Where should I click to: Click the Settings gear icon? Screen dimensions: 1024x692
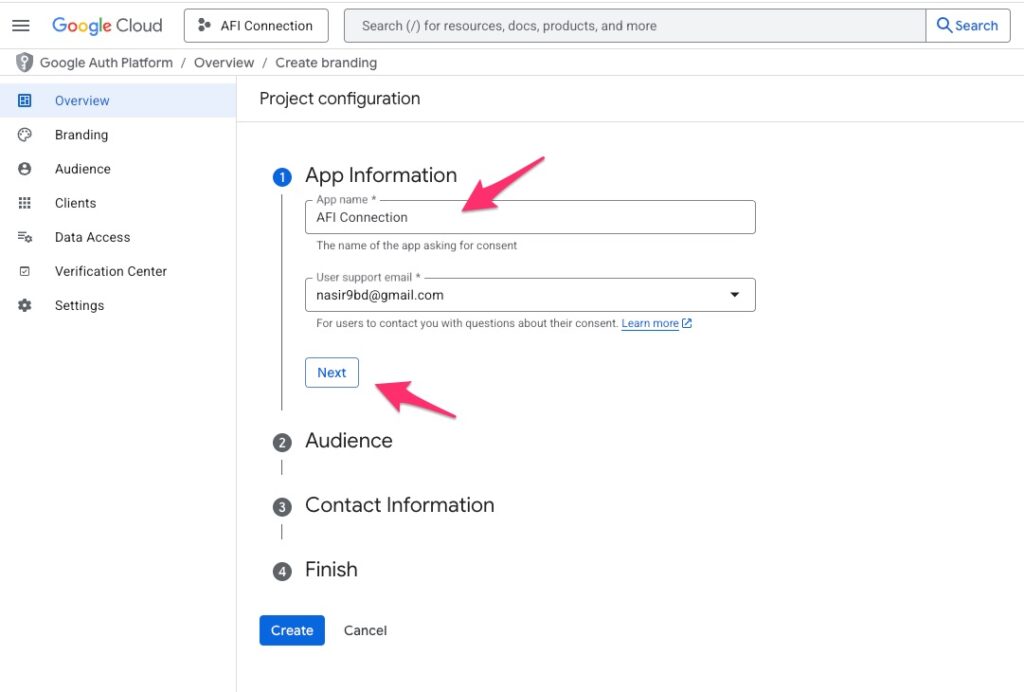[25, 305]
